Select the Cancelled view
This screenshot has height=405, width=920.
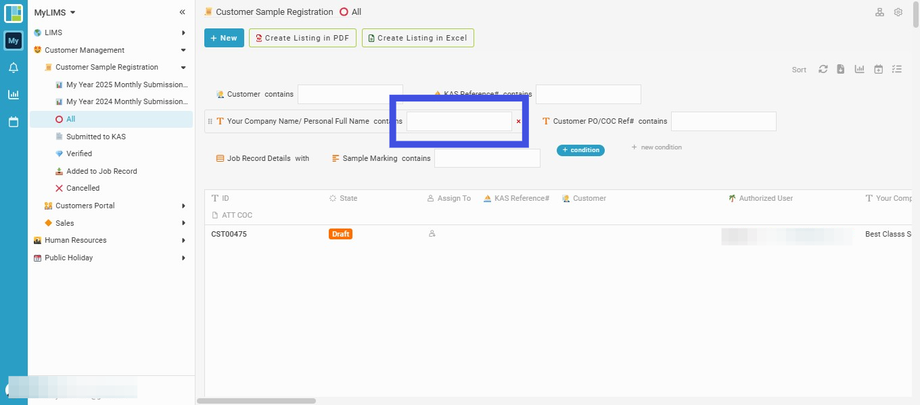77,188
